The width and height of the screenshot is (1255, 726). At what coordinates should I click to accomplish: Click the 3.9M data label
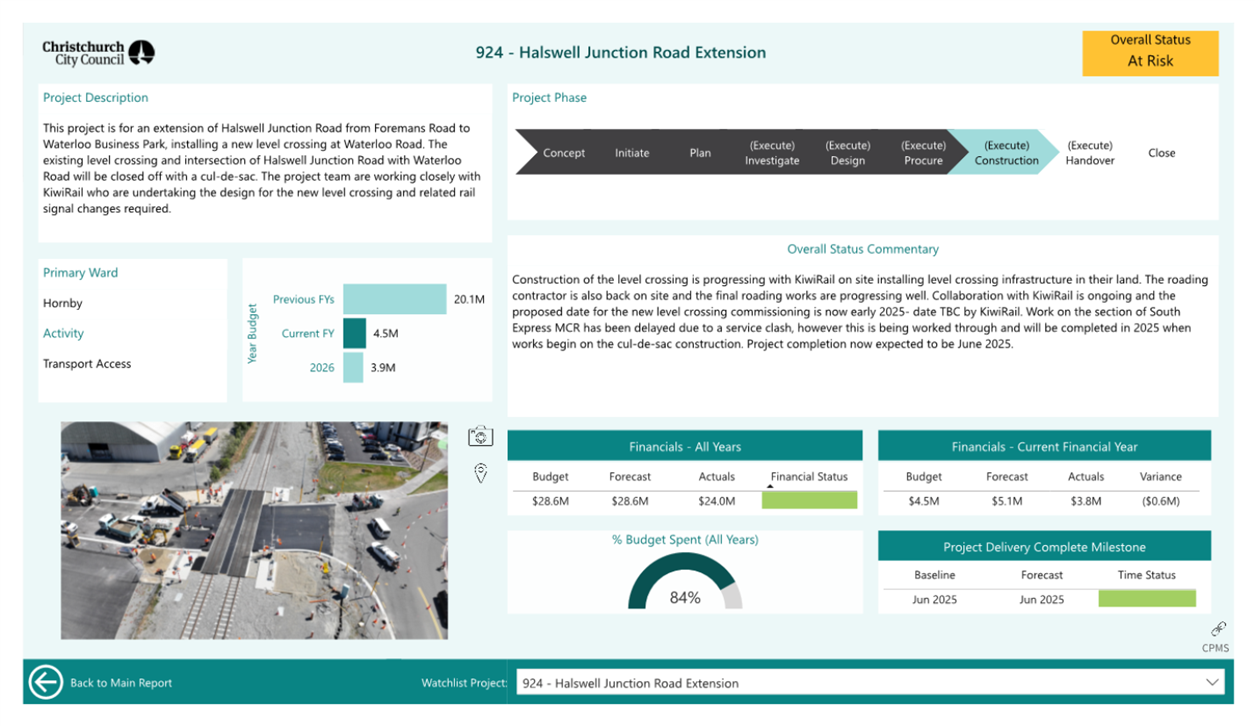click(383, 367)
